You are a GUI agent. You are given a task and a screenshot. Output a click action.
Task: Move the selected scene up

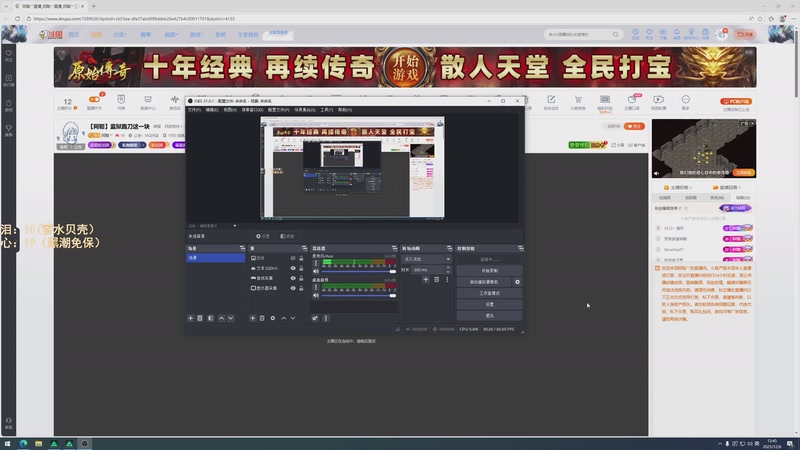point(221,318)
